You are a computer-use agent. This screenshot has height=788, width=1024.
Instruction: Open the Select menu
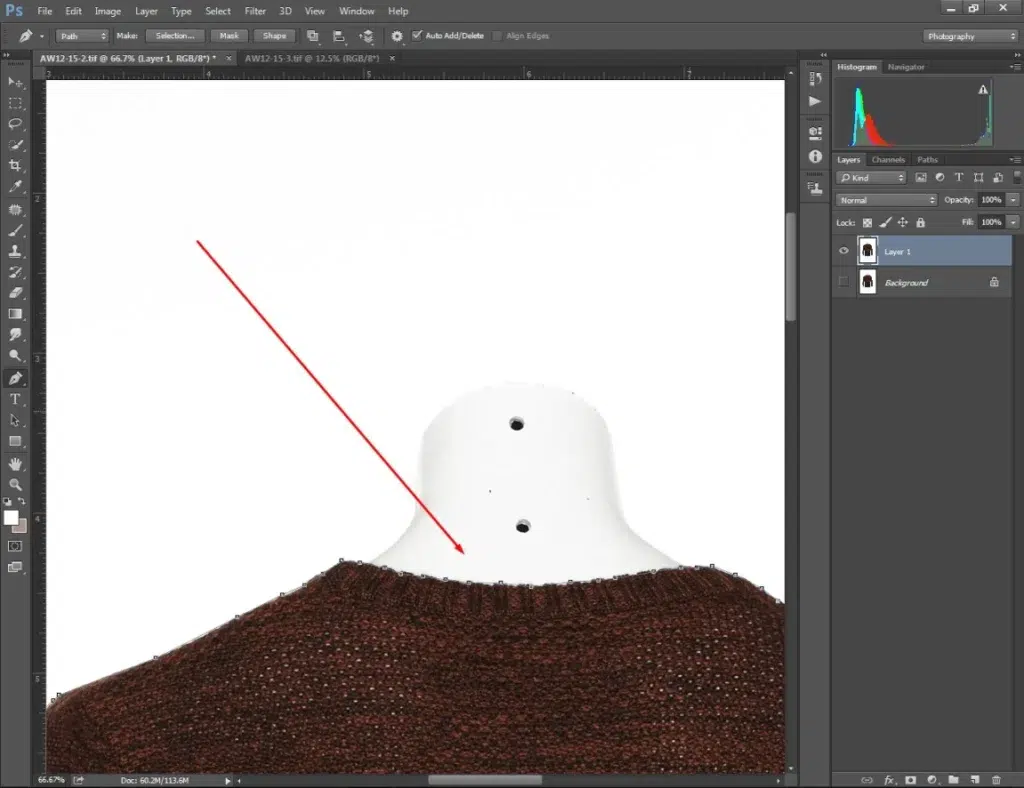coord(217,11)
